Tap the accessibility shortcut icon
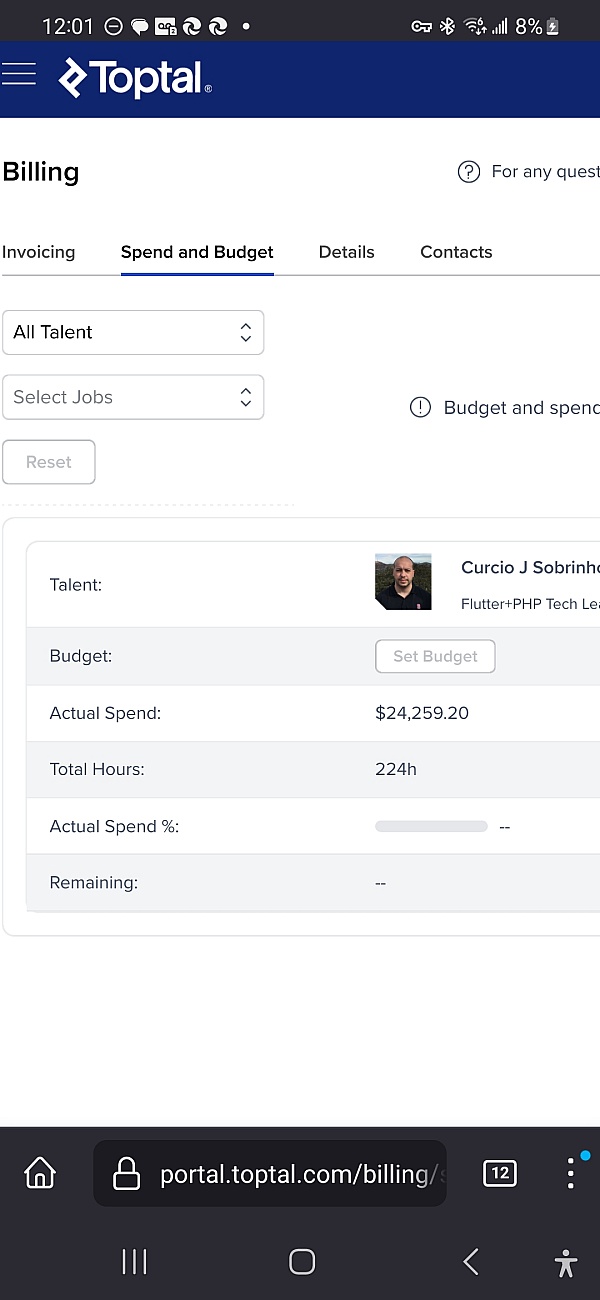Image resolution: width=600 pixels, height=1300 pixels. pos(566,1263)
